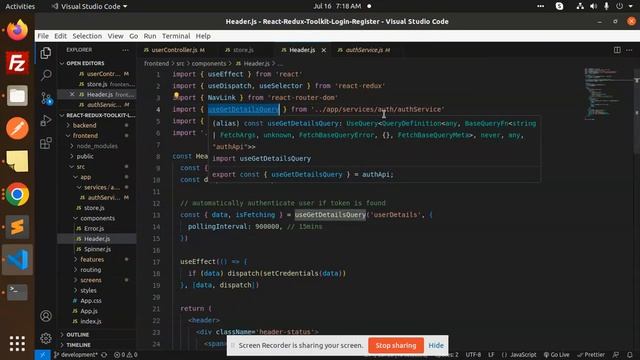Click Hide on screen sharing bar
640x360 pixels.
tap(436, 345)
